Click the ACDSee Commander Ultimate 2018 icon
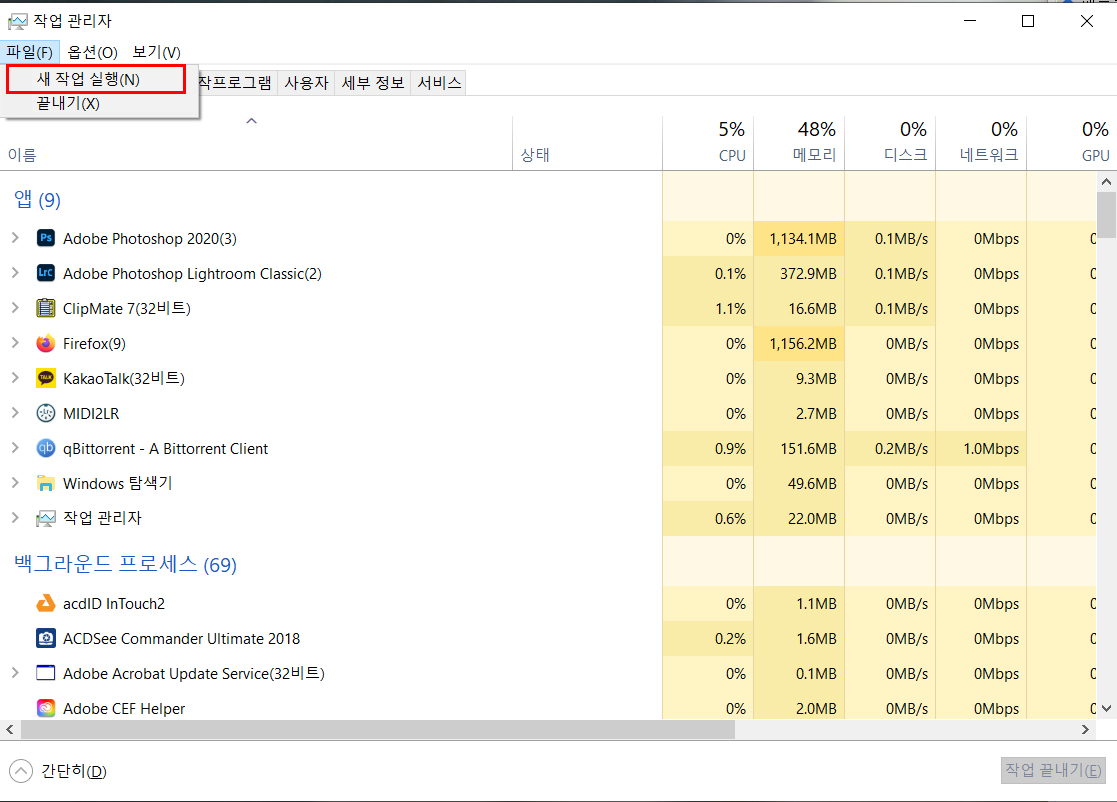The width and height of the screenshot is (1117, 802). click(x=46, y=638)
